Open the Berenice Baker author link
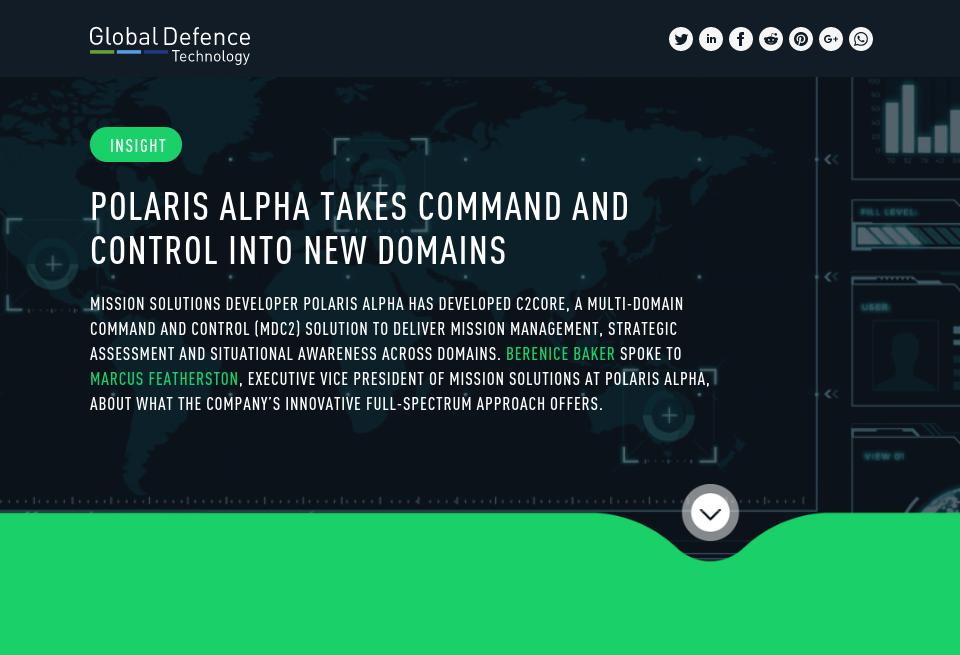Viewport: 960px width, 655px height. click(560, 353)
